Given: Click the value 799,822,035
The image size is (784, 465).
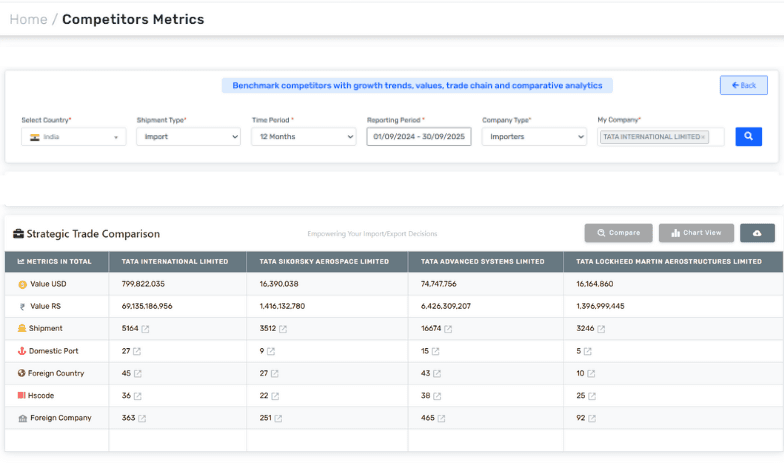Looking at the screenshot, I should click(143, 284).
